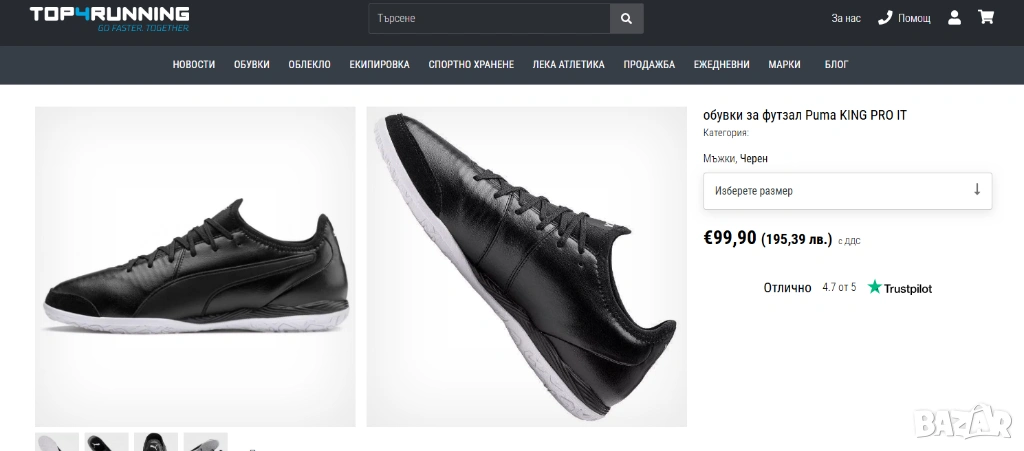Click the search magnifier icon
The height and width of the screenshot is (451, 1024).
626,18
